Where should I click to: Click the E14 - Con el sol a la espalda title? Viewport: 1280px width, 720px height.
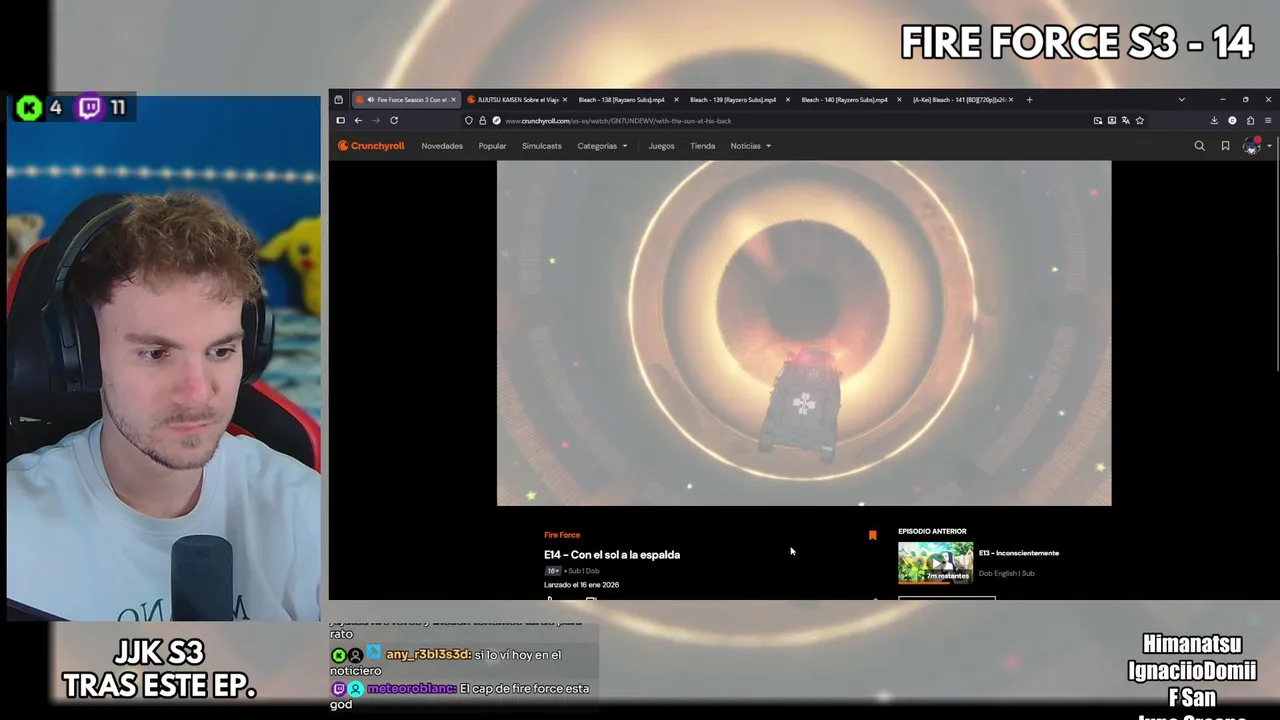pos(612,555)
